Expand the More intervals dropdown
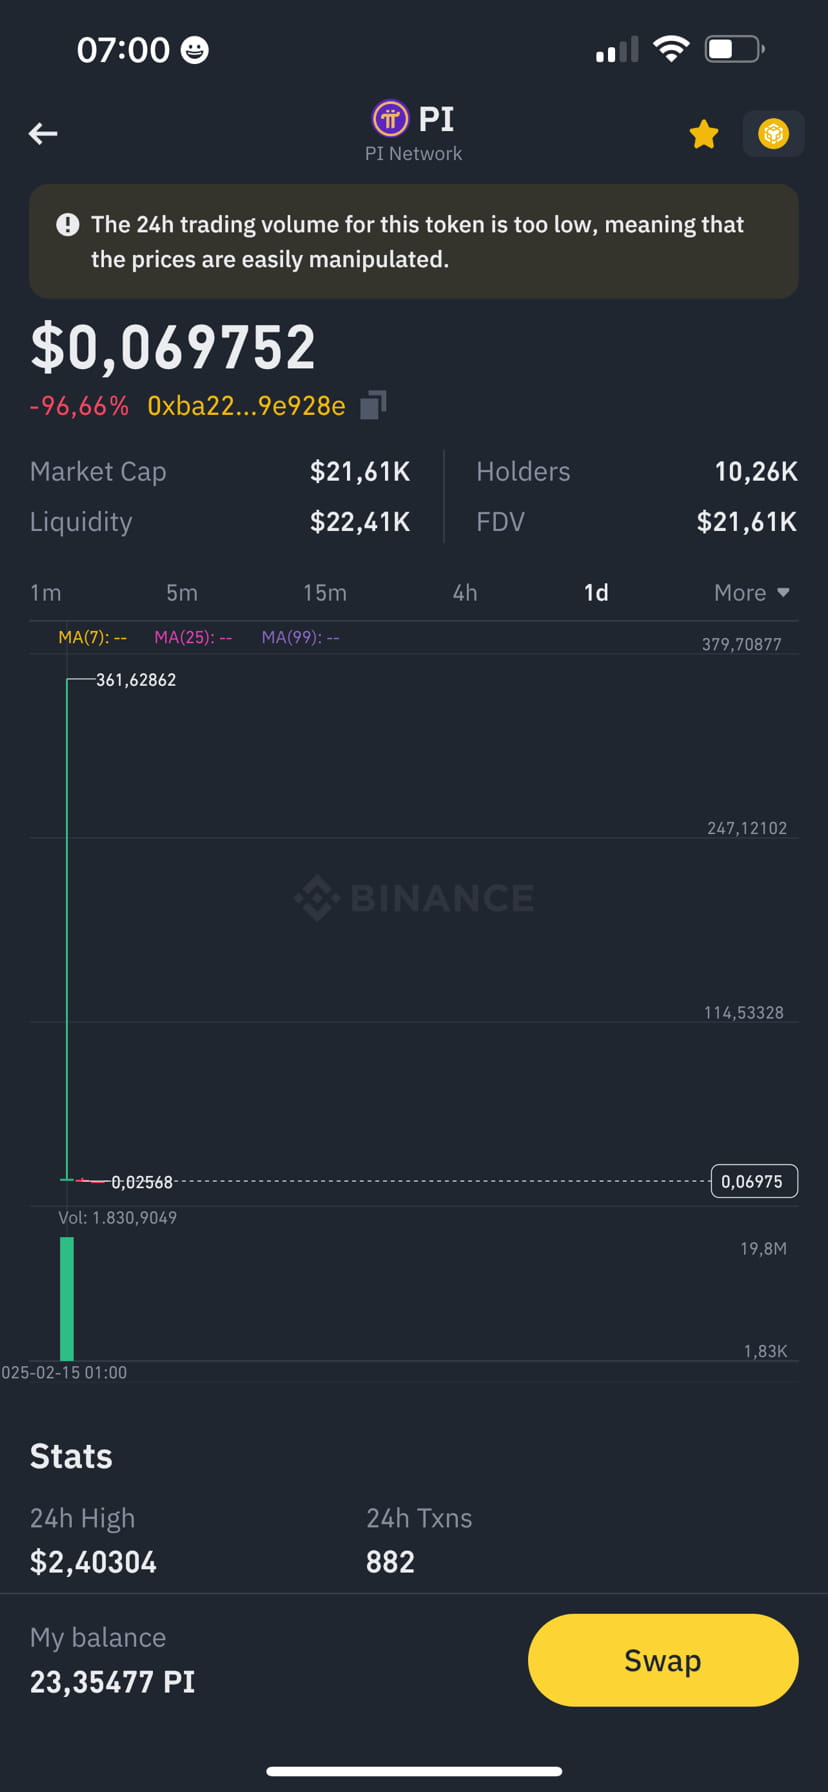This screenshot has width=828, height=1792. 752,593
